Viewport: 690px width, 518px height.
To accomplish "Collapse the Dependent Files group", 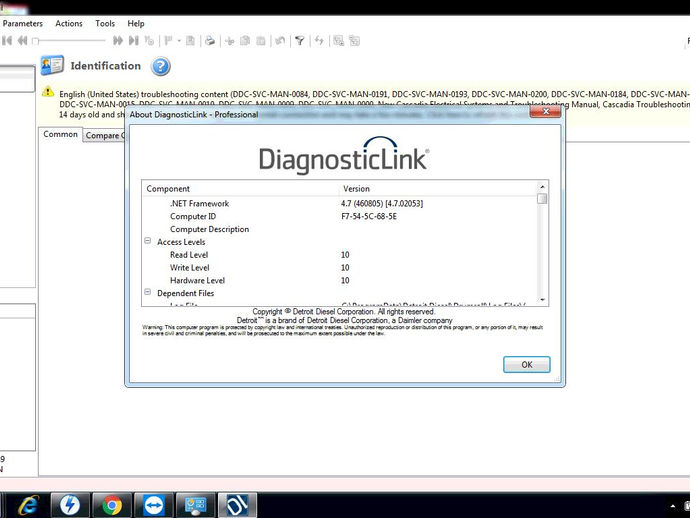I will pyautogui.click(x=148, y=292).
